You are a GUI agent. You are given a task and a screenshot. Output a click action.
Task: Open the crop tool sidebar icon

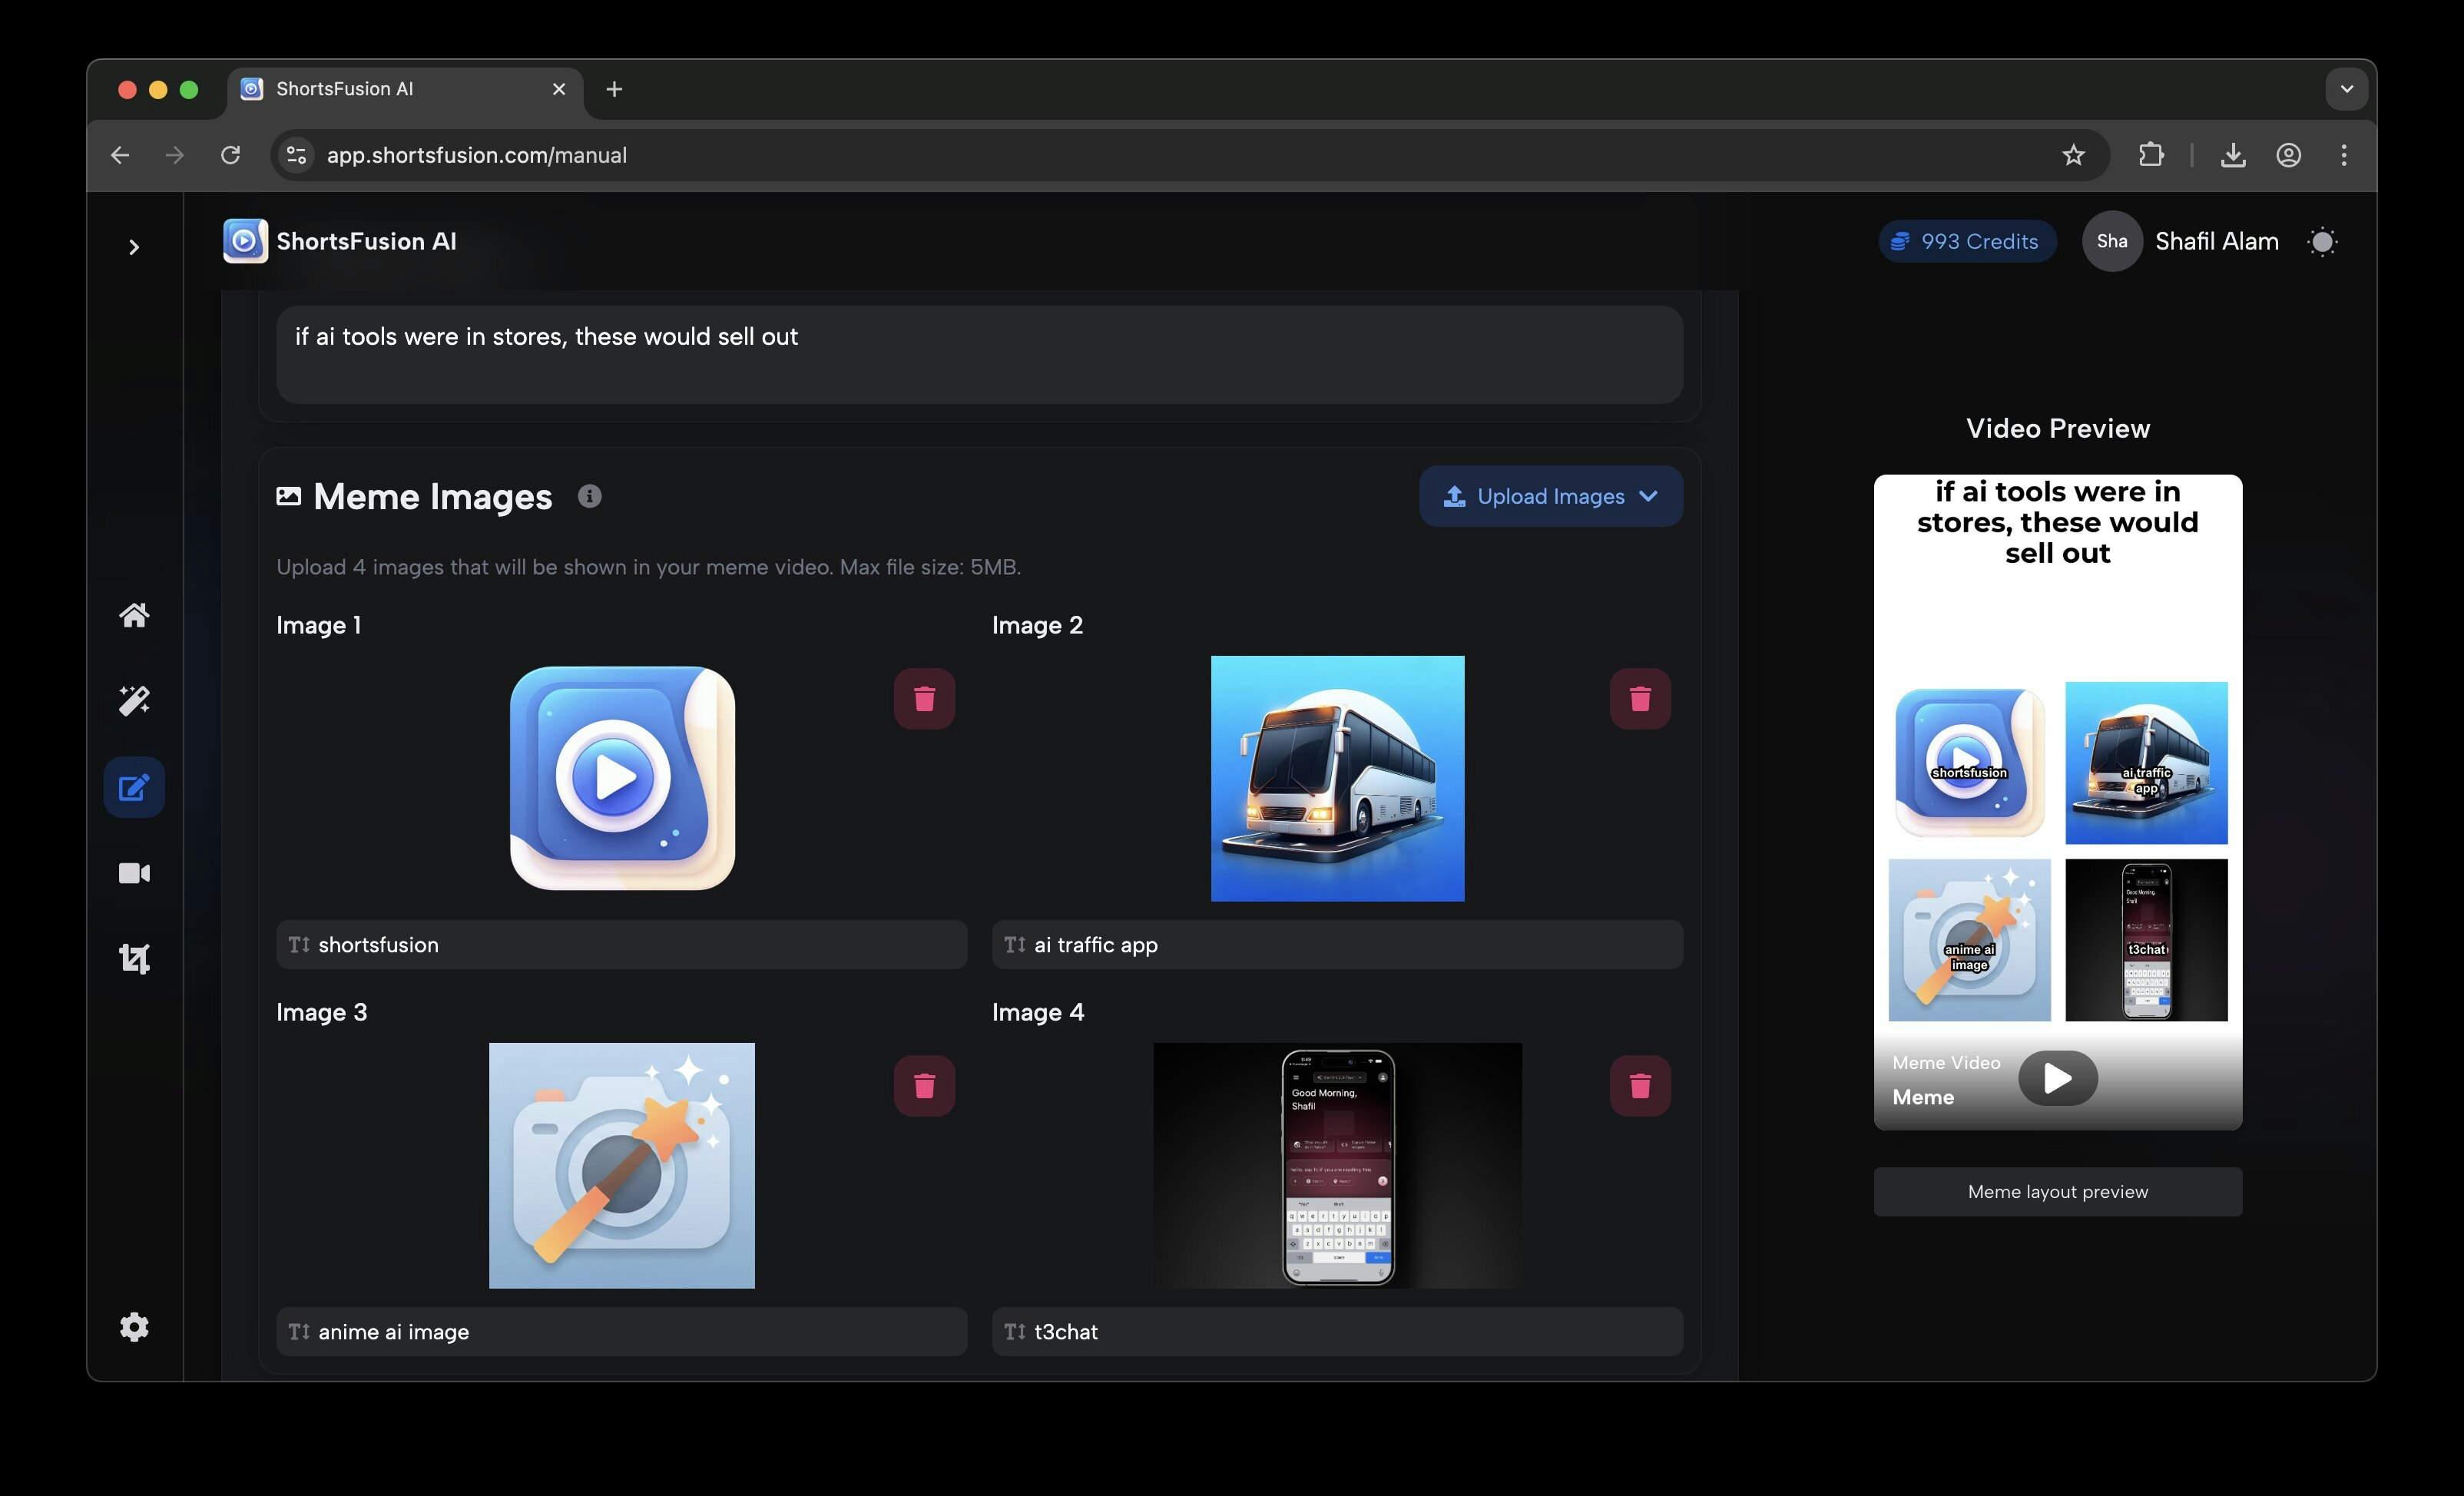pyautogui.click(x=134, y=959)
